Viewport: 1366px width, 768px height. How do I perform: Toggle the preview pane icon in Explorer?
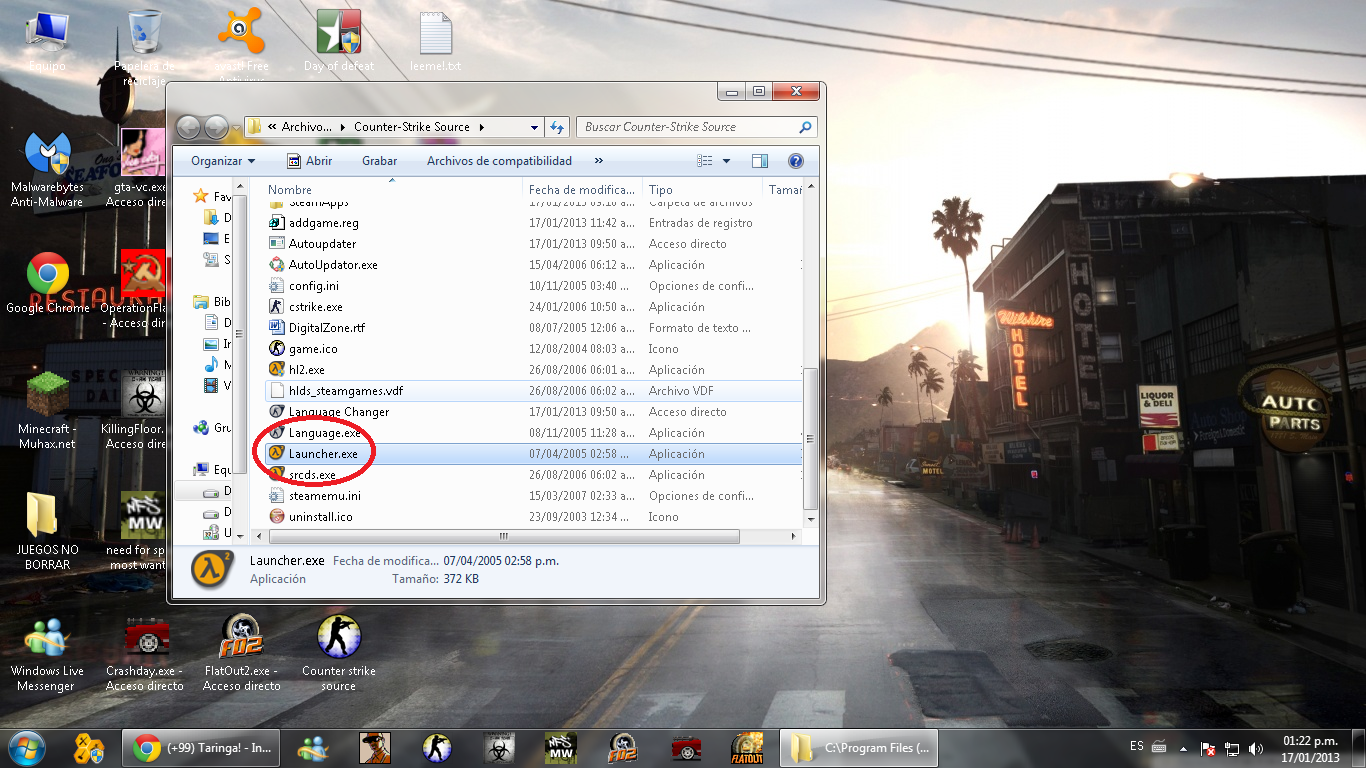point(759,161)
